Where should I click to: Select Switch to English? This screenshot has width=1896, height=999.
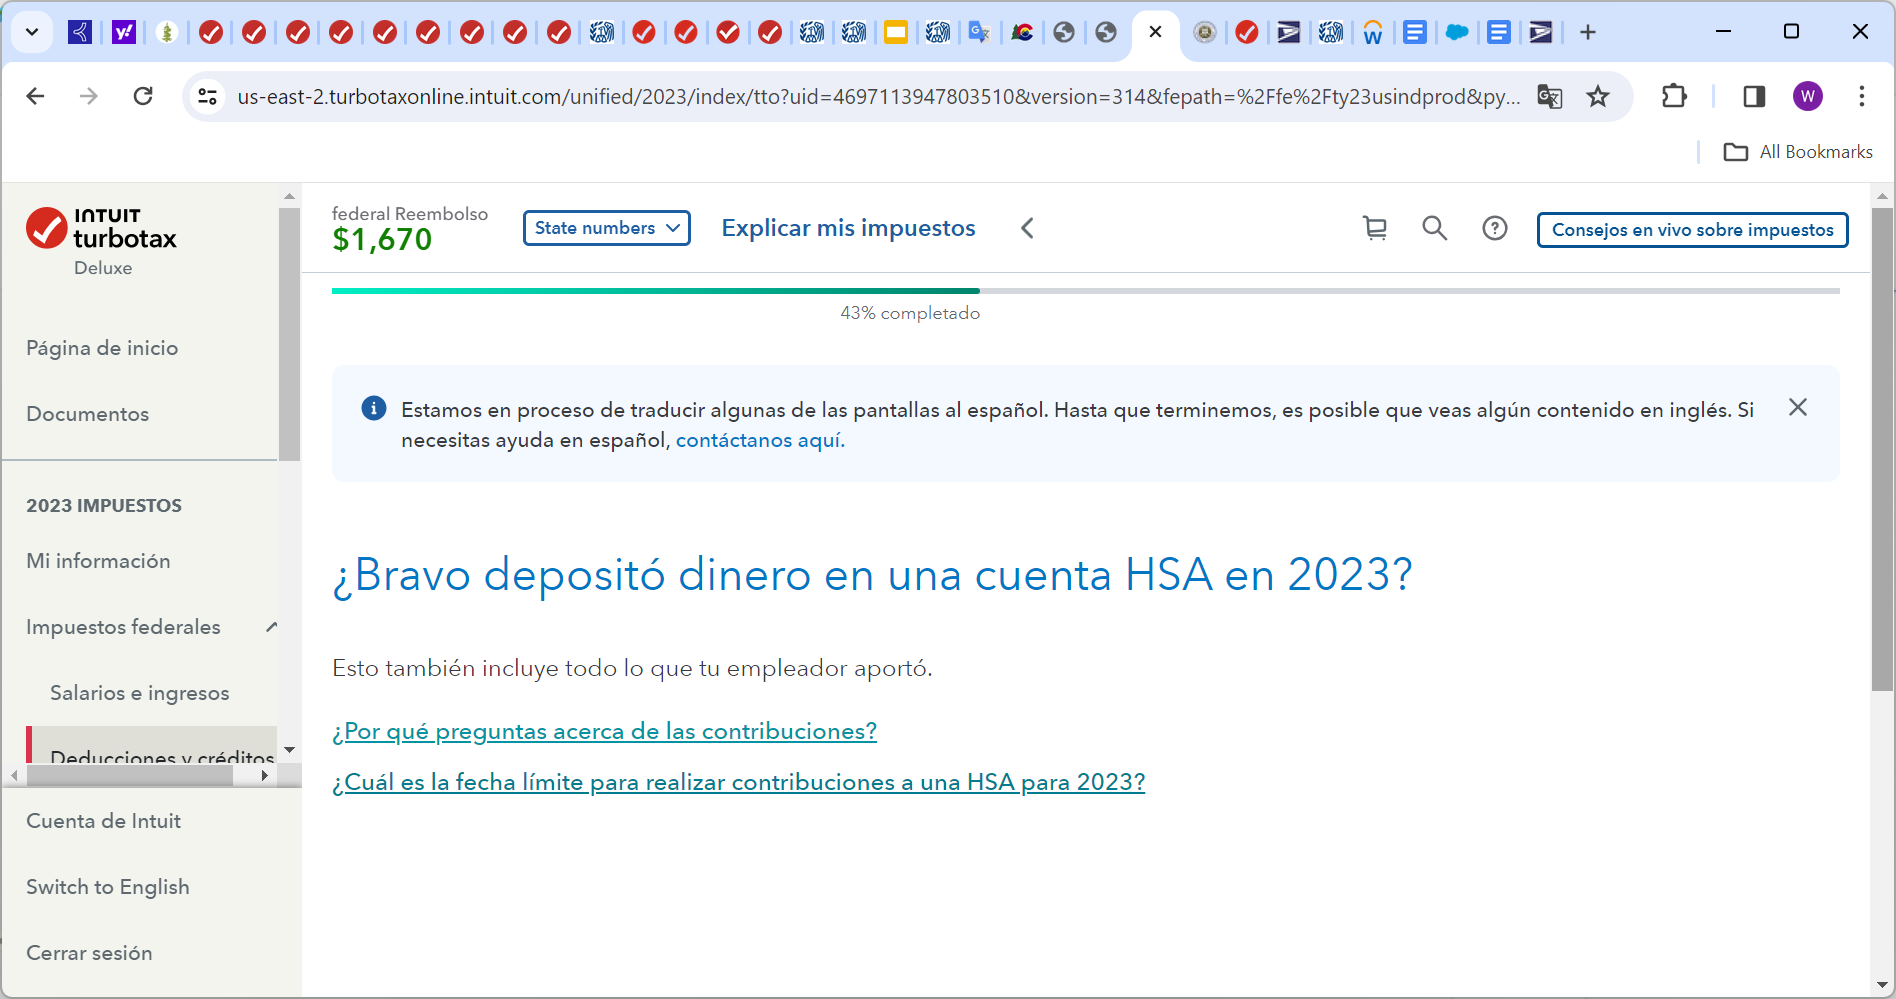click(x=107, y=887)
